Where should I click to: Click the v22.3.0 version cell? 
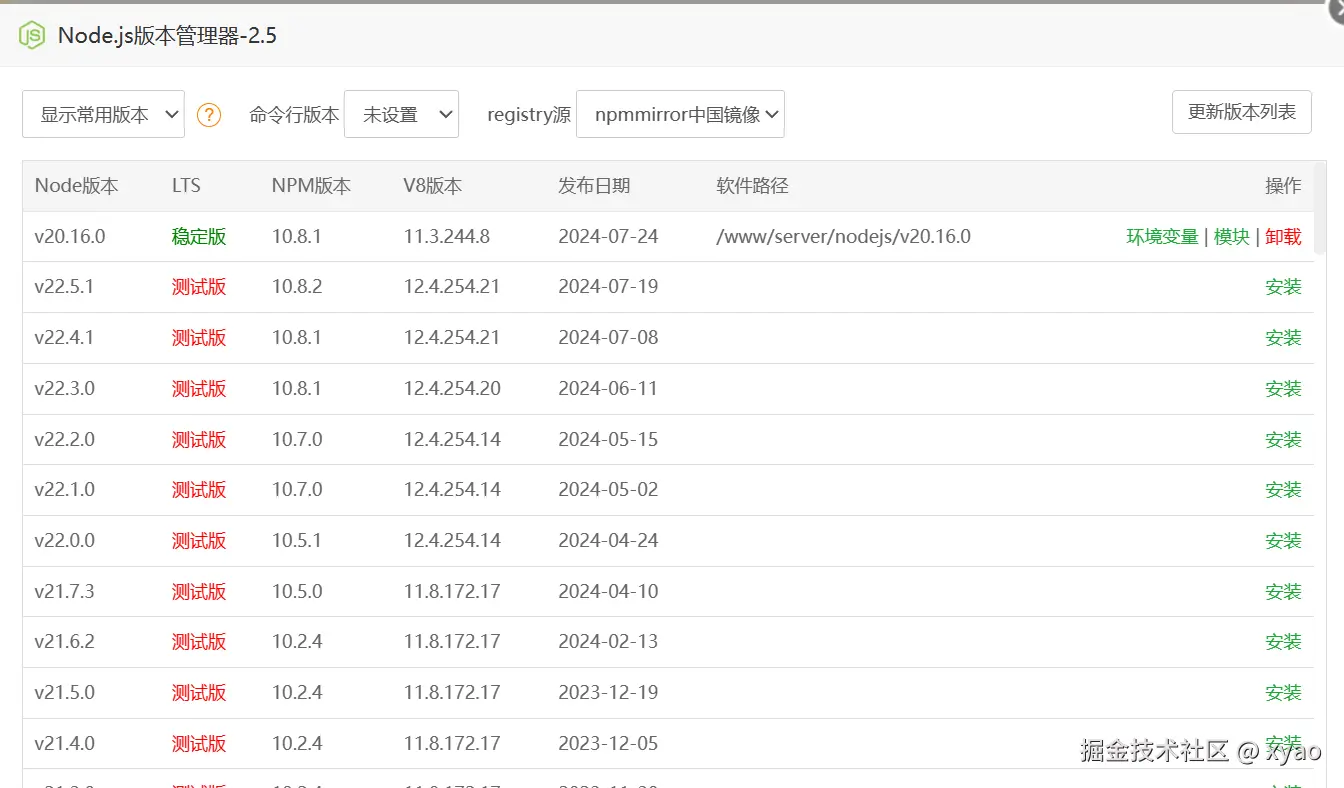(64, 389)
